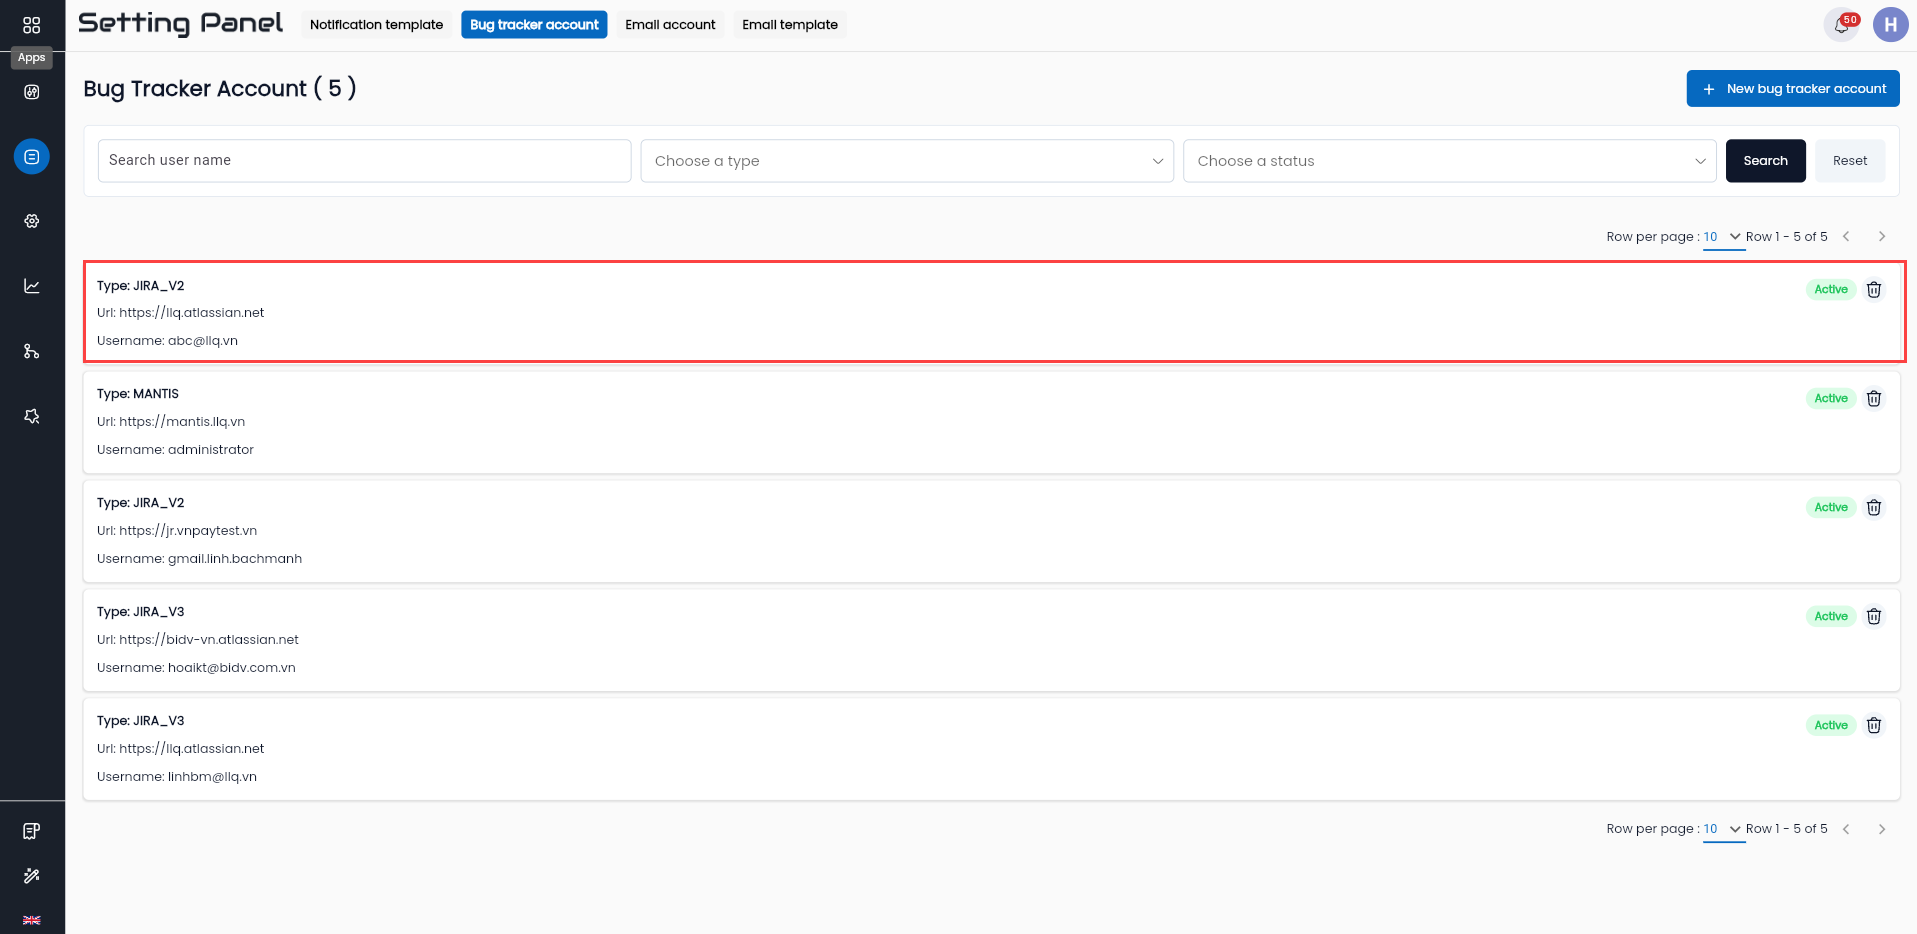Image resolution: width=1917 pixels, height=934 pixels.
Task: Click the magic wand sidebar icon
Action: [32, 876]
